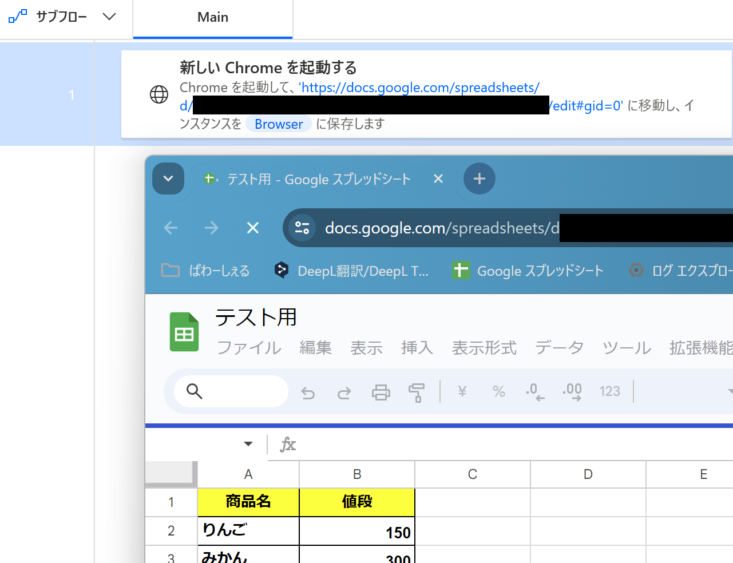
Task: Click the document title テスト用
Action: [256, 318]
